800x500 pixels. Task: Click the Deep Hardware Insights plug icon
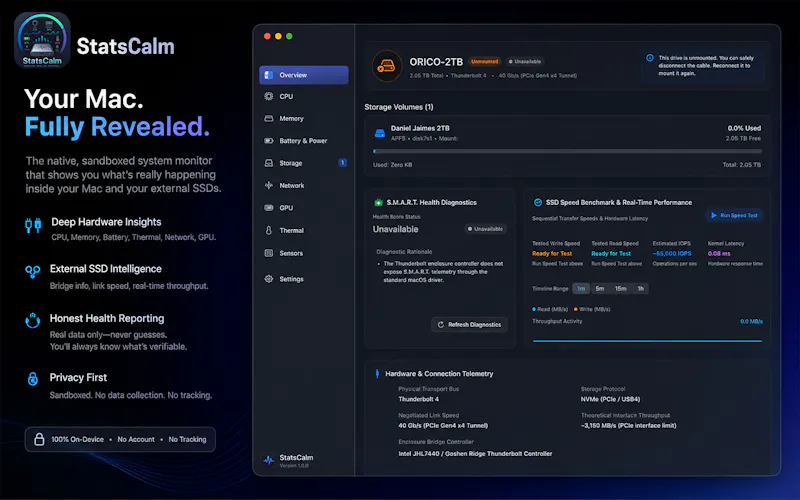(x=33, y=226)
